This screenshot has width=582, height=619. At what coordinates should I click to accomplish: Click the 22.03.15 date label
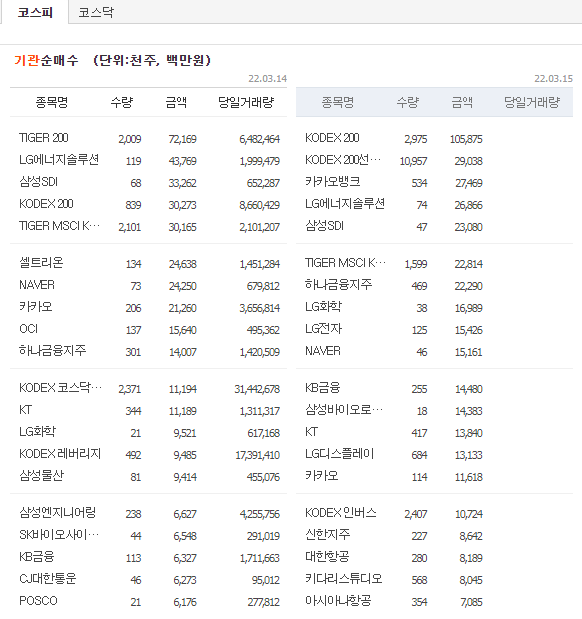(554, 79)
